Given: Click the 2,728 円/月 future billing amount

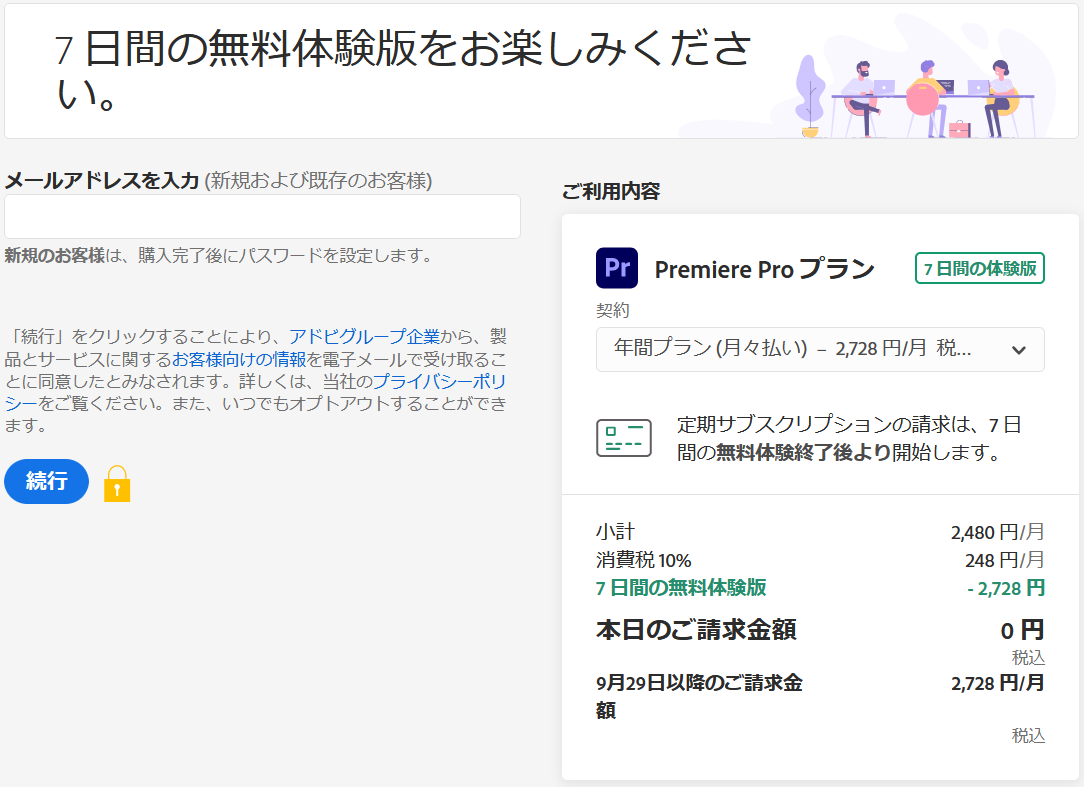Looking at the screenshot, I should 998,683.
